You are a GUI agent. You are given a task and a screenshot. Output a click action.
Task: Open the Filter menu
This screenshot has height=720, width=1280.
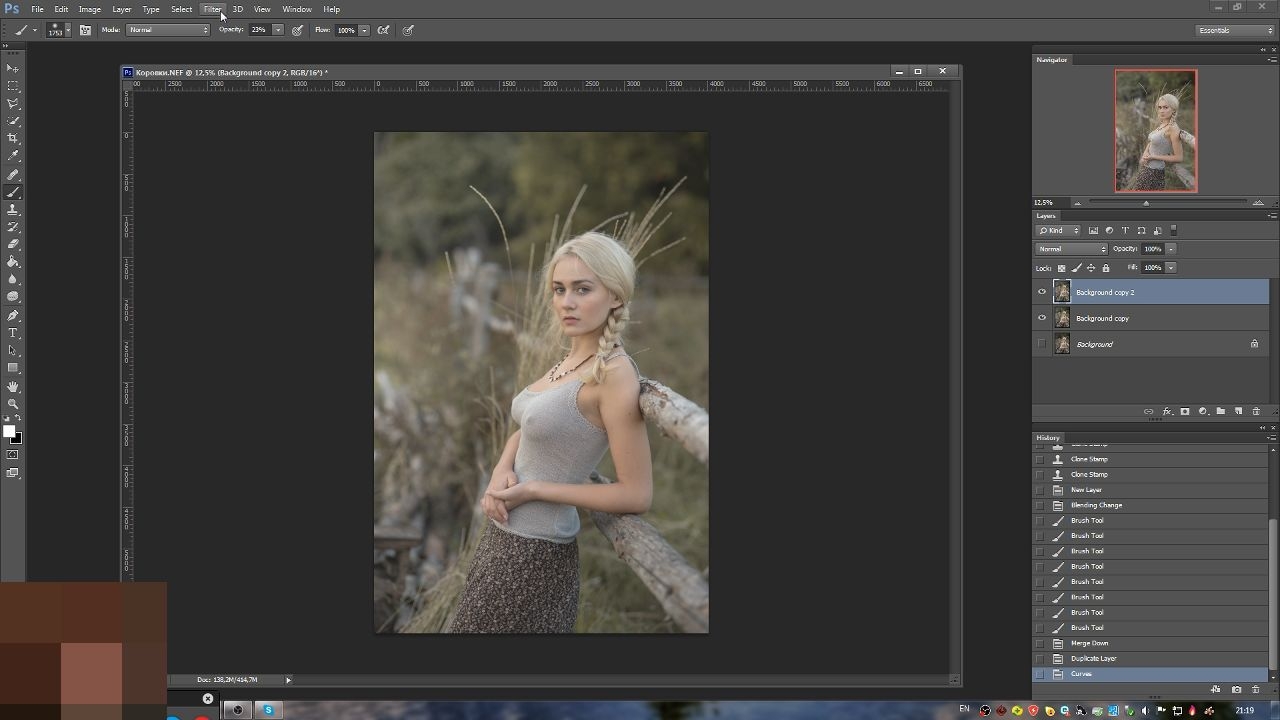pos(213,9)
